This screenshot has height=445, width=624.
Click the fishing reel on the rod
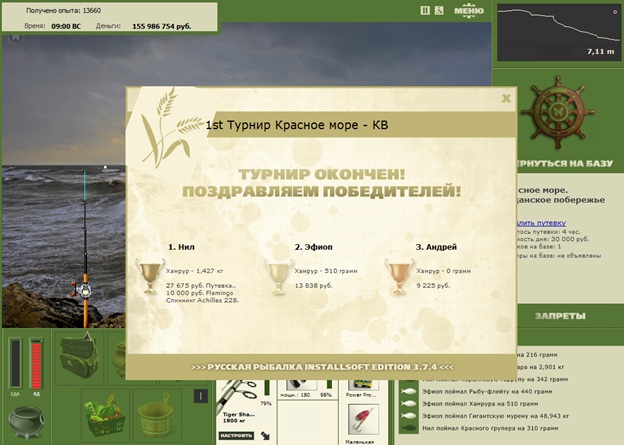[82, 291]
